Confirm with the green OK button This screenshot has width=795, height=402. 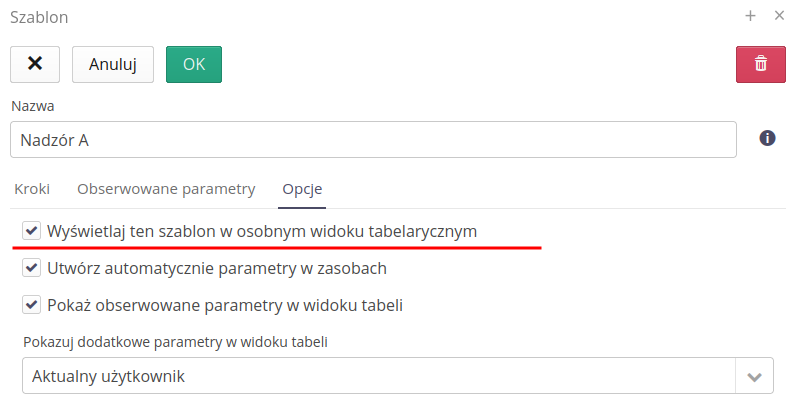pyautogui.click(x=193, y=63)
